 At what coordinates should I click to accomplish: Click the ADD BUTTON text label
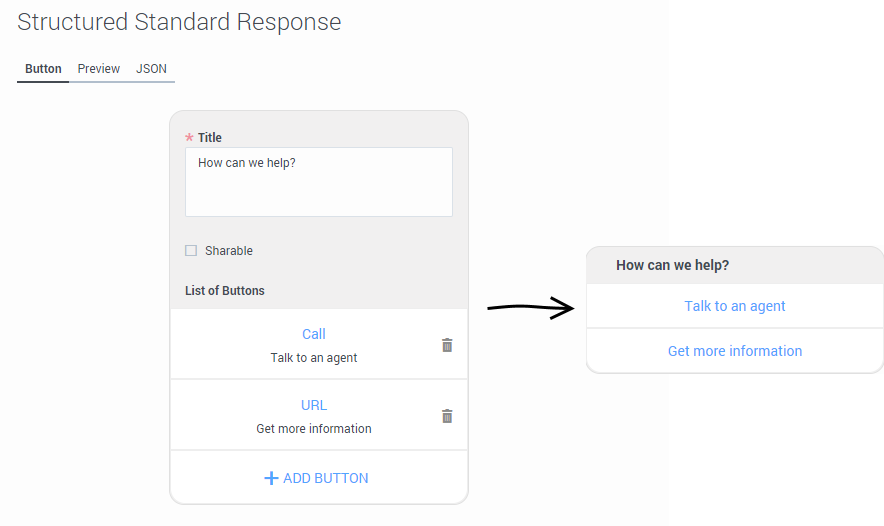click(325, 478)
